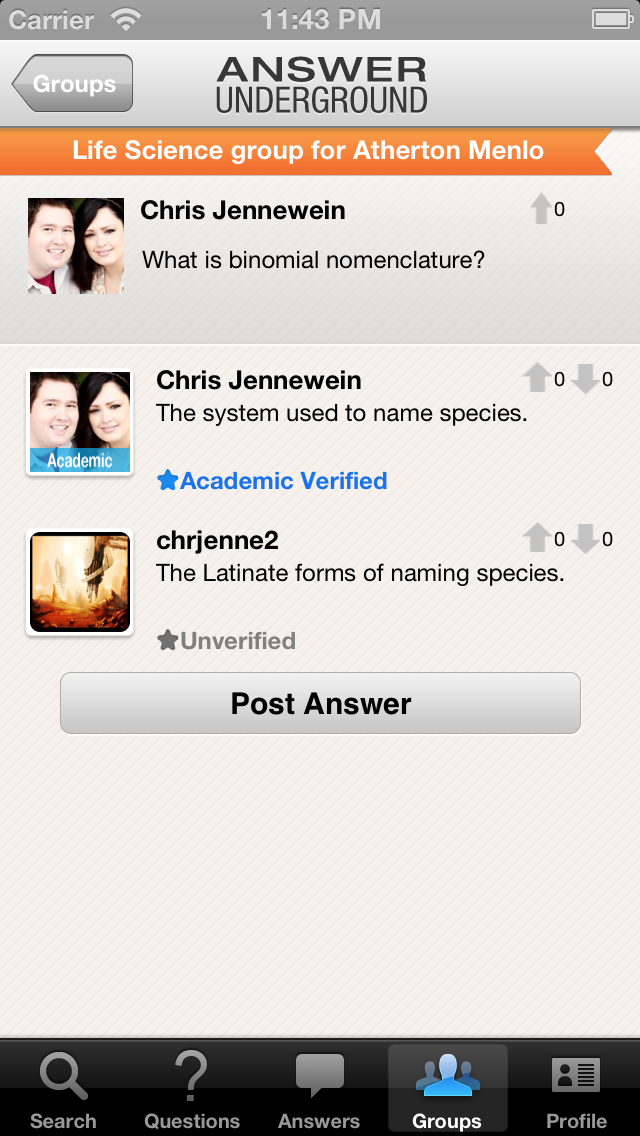This screenshot has height=1136, width=640.
Task: Upvote Chris Jennewein's binomial nomenclature question
Action: tap(540, 209)
